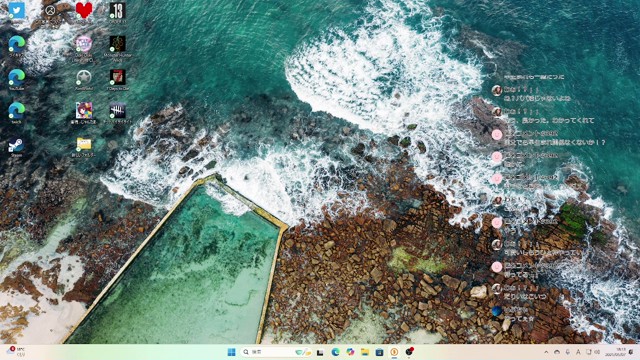Open the black taskbar app with red badge

pyautogui.click(x=409, y=352)
